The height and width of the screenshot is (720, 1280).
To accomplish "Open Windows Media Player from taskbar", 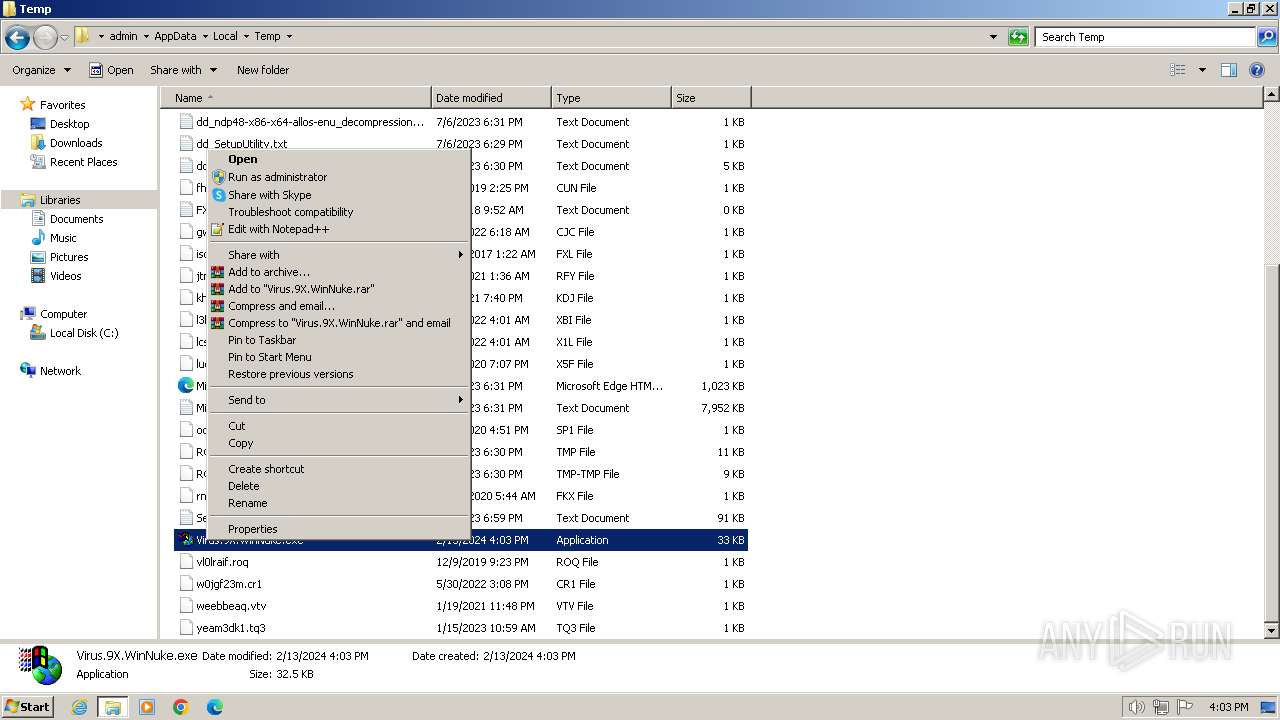I will [147, 707].
